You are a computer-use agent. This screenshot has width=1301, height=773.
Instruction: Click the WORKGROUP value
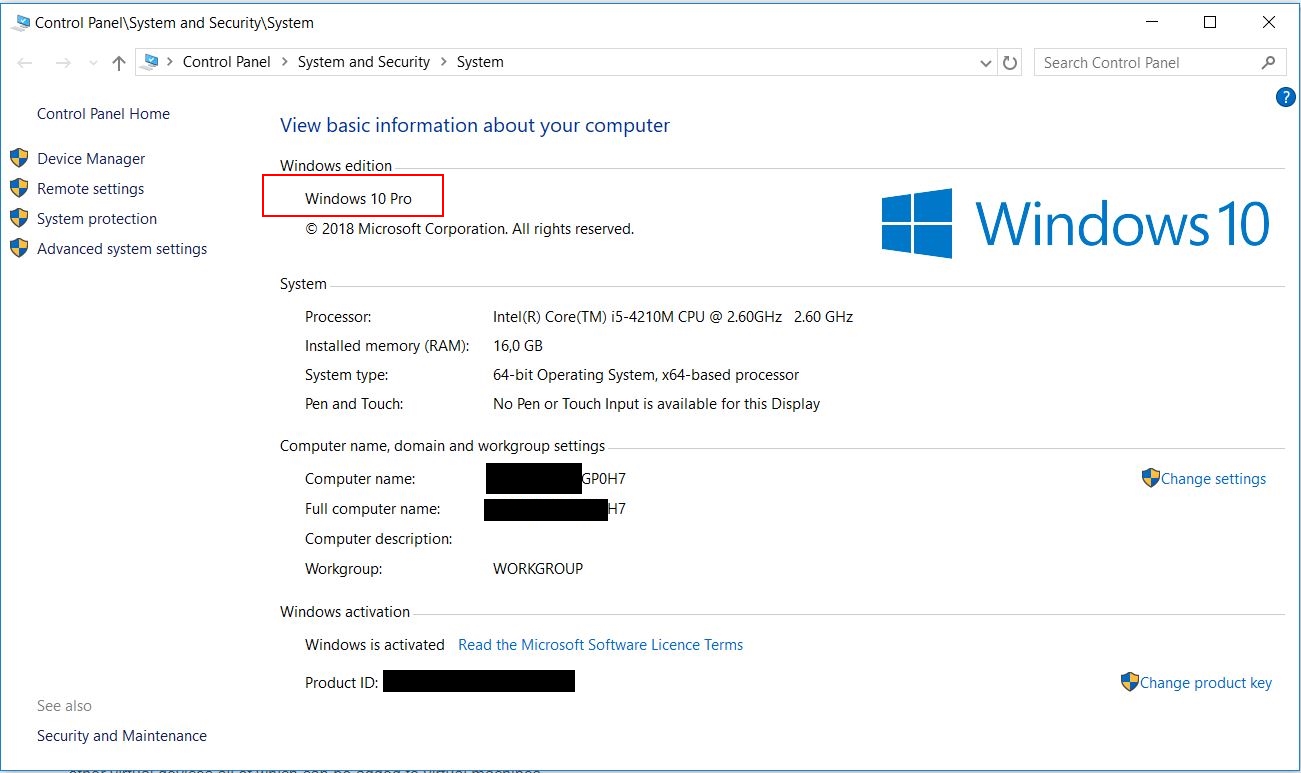[538, 568]
